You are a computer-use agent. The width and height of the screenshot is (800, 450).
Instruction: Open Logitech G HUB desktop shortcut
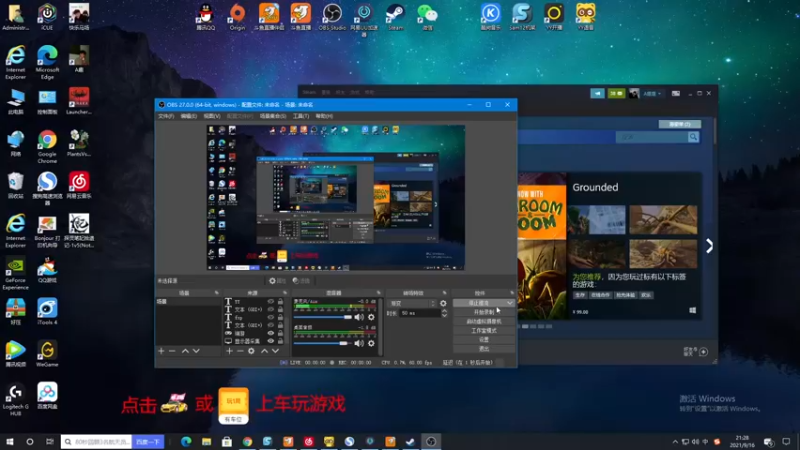point(15,400)
